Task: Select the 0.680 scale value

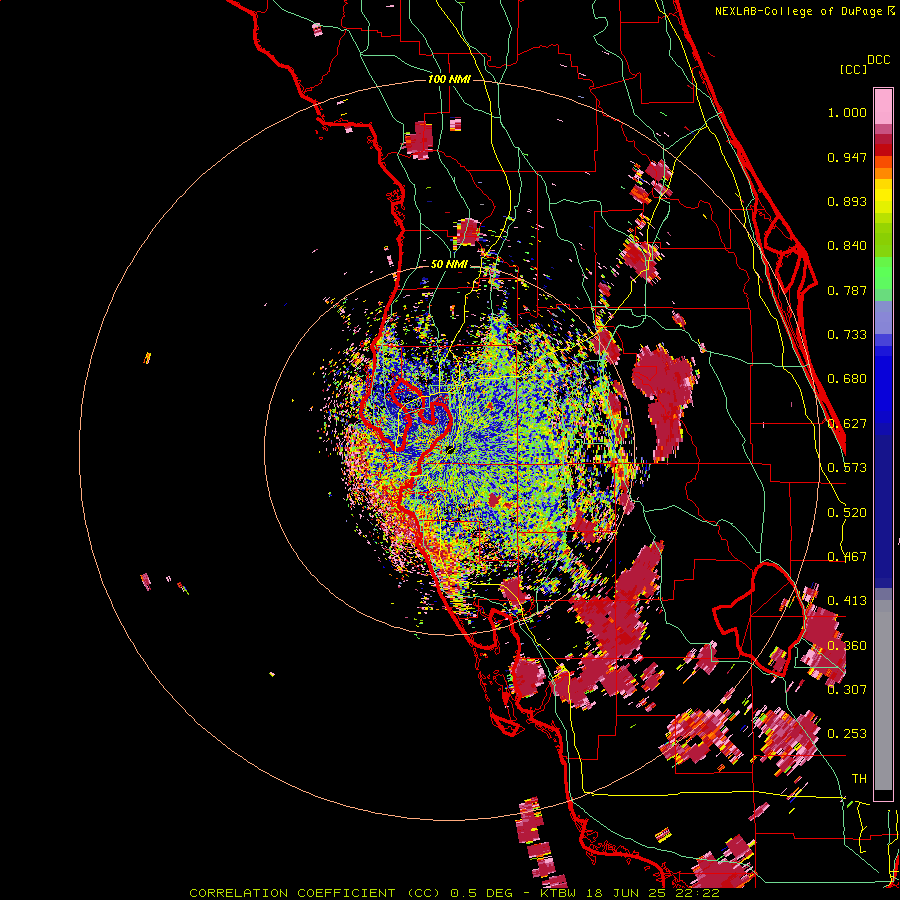Action: (847, 379)
